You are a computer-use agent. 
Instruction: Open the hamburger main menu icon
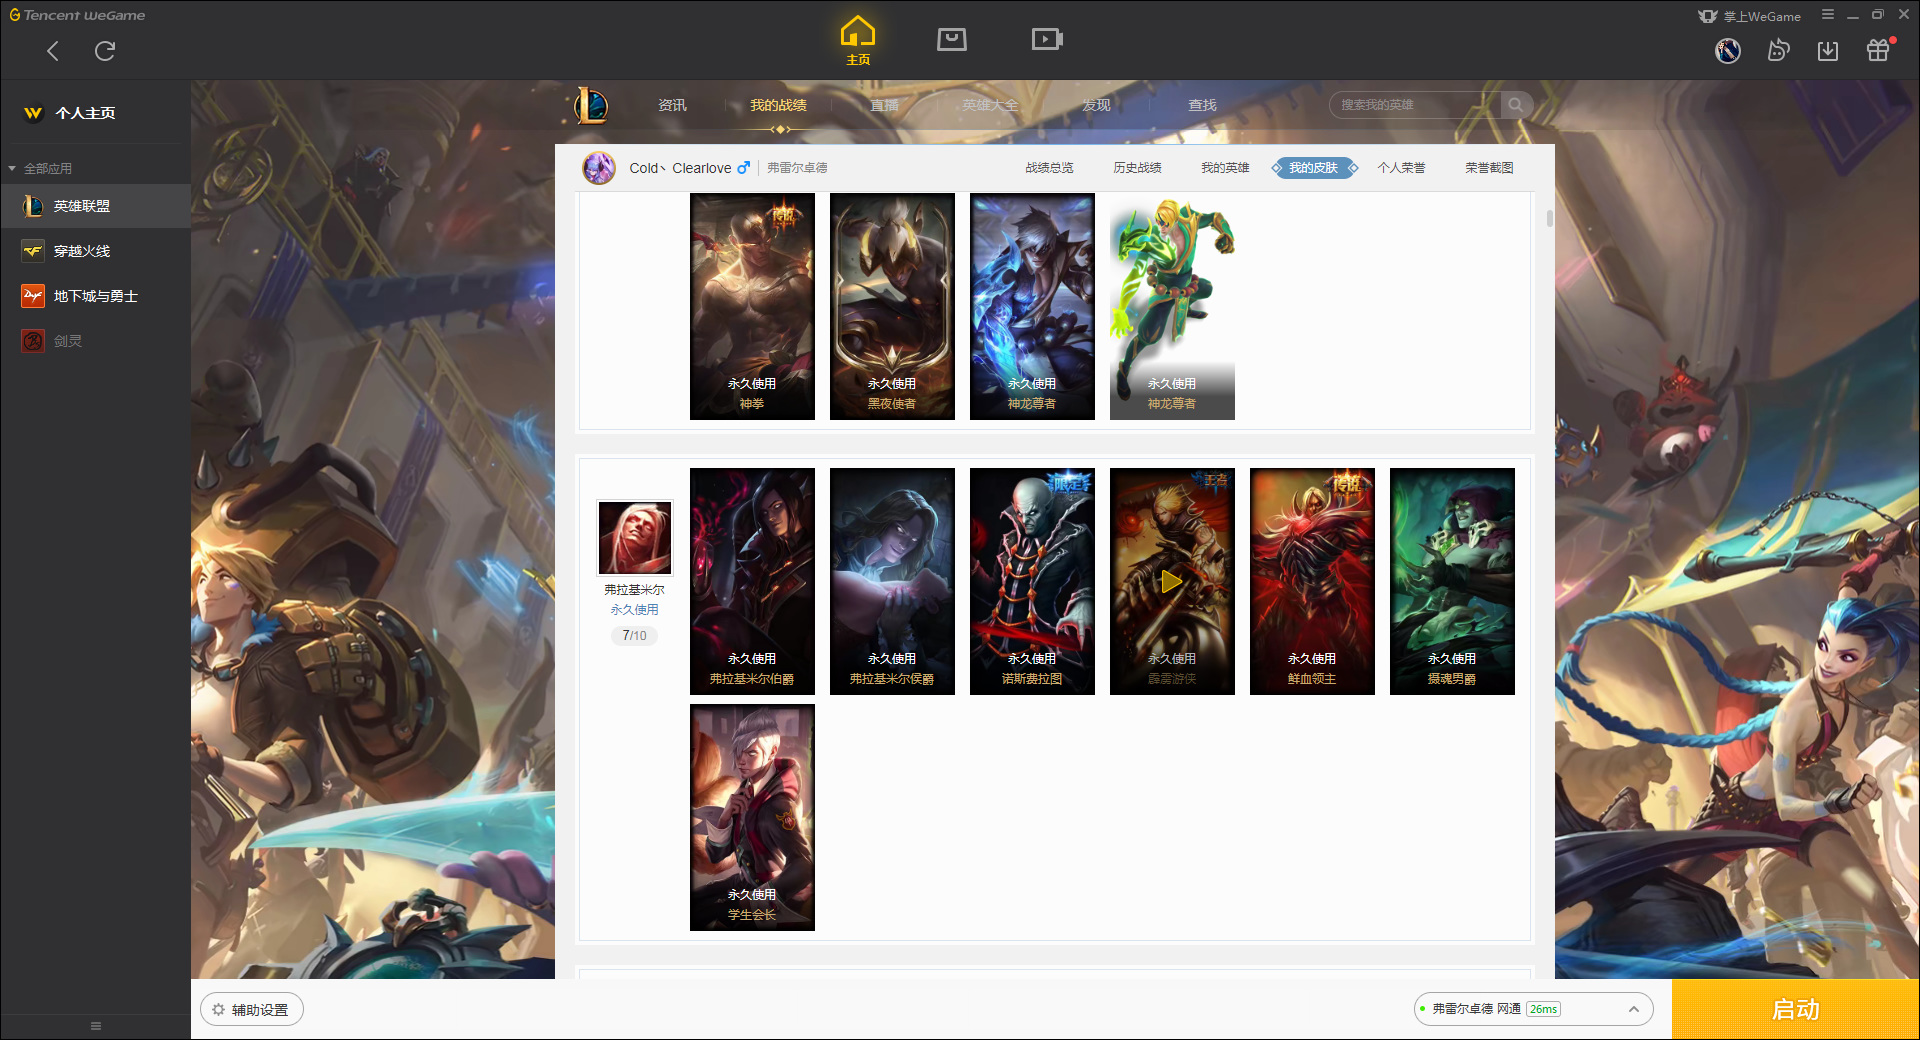[1828, 15]
